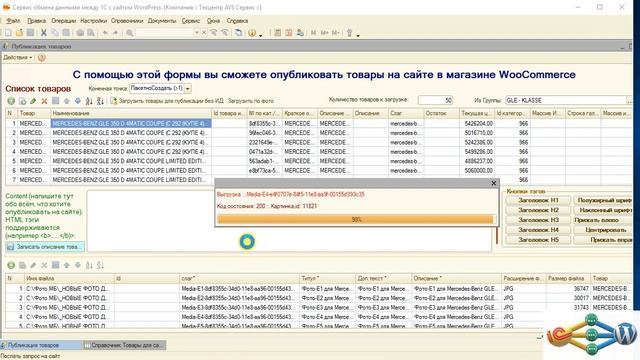Delete row with red X in product toolbar

[44, 101]
